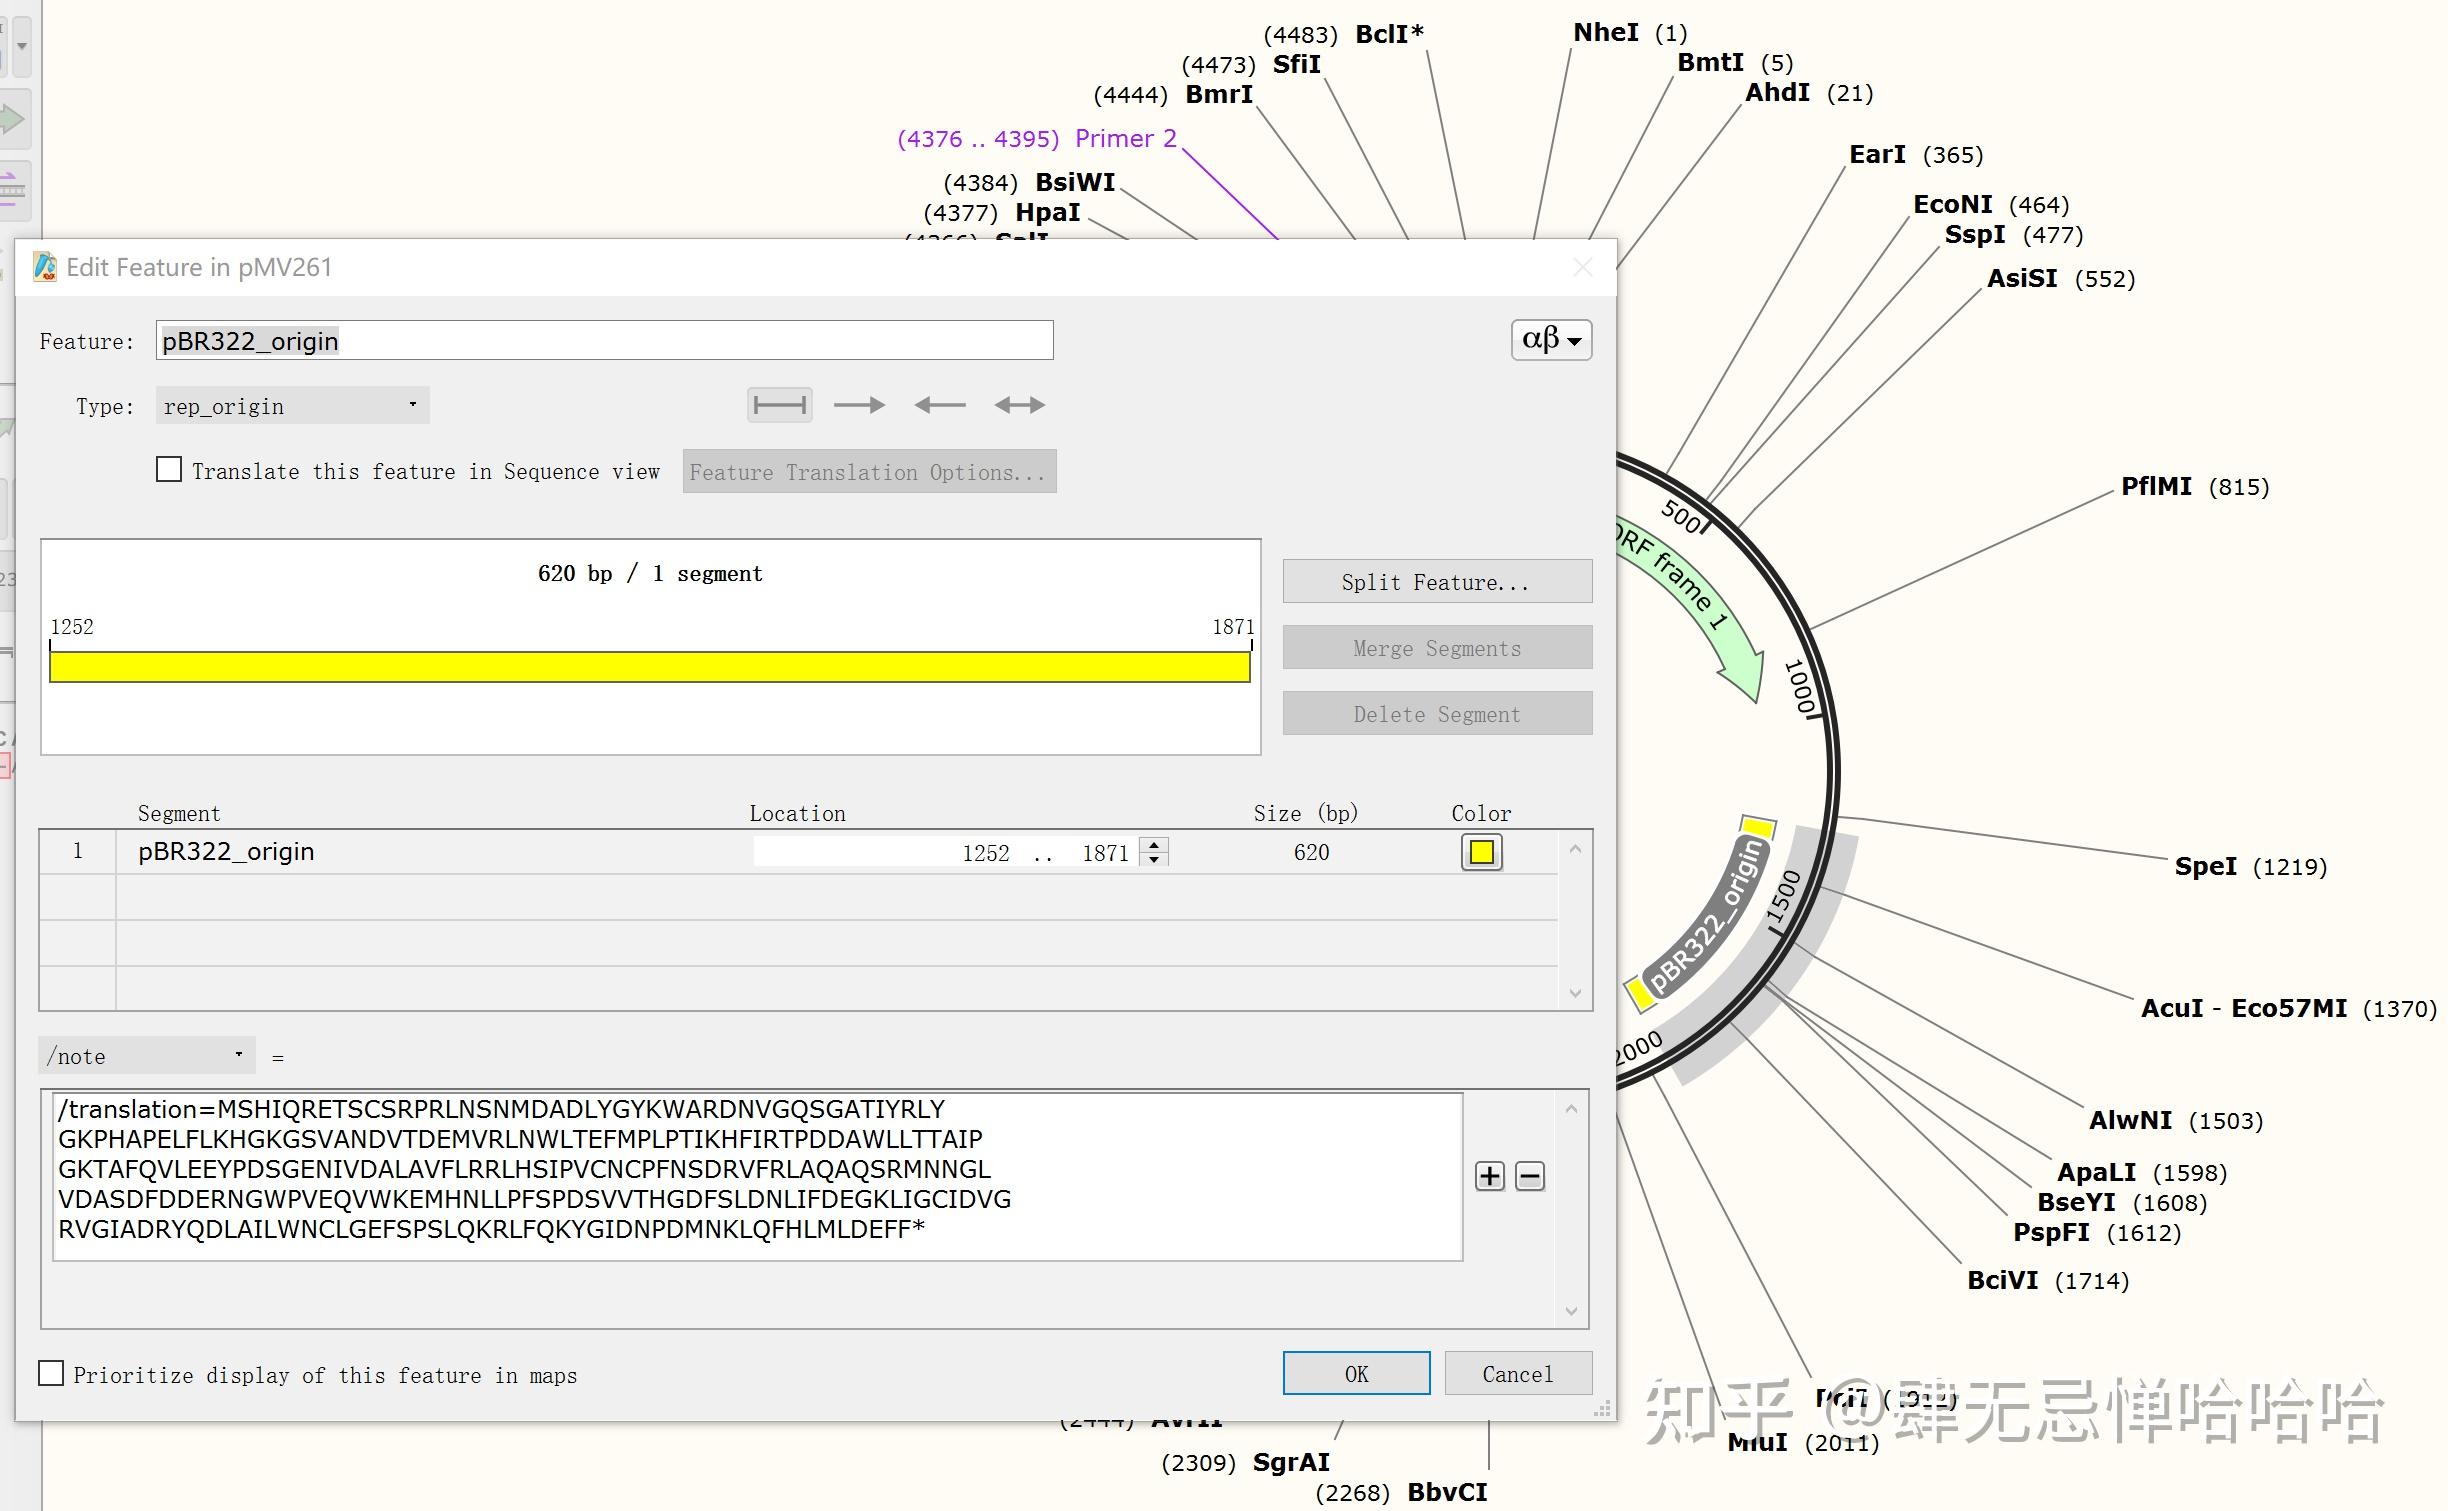This screenshot has width=2448, height=1511.
Task: Click the Feature name input field
Action: (604, 341)
